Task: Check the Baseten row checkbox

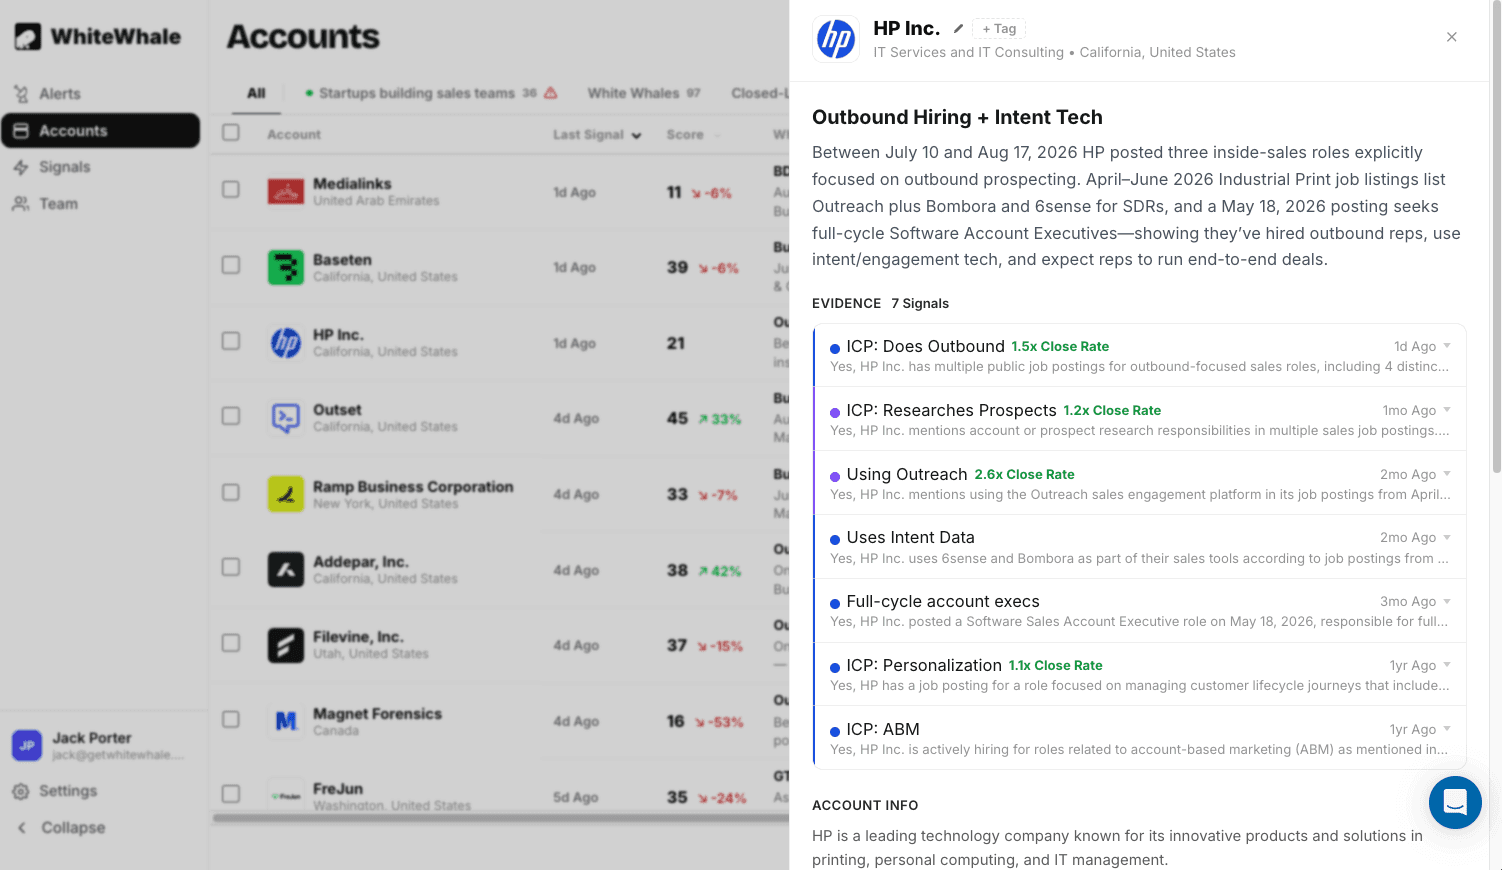Action: pos(231,265)
